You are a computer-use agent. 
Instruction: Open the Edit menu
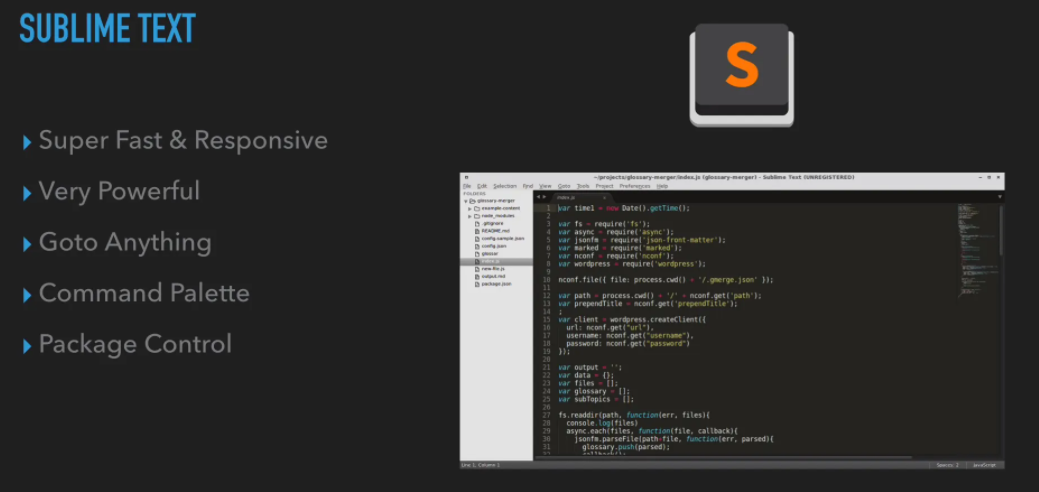pos(482,186)
